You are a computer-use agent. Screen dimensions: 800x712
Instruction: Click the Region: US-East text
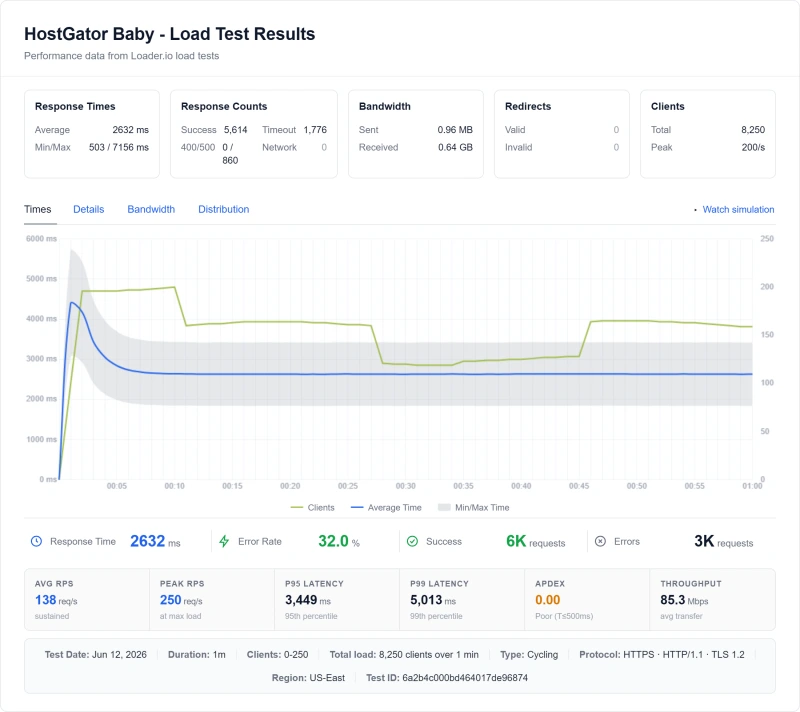click(x=308, y=677)
